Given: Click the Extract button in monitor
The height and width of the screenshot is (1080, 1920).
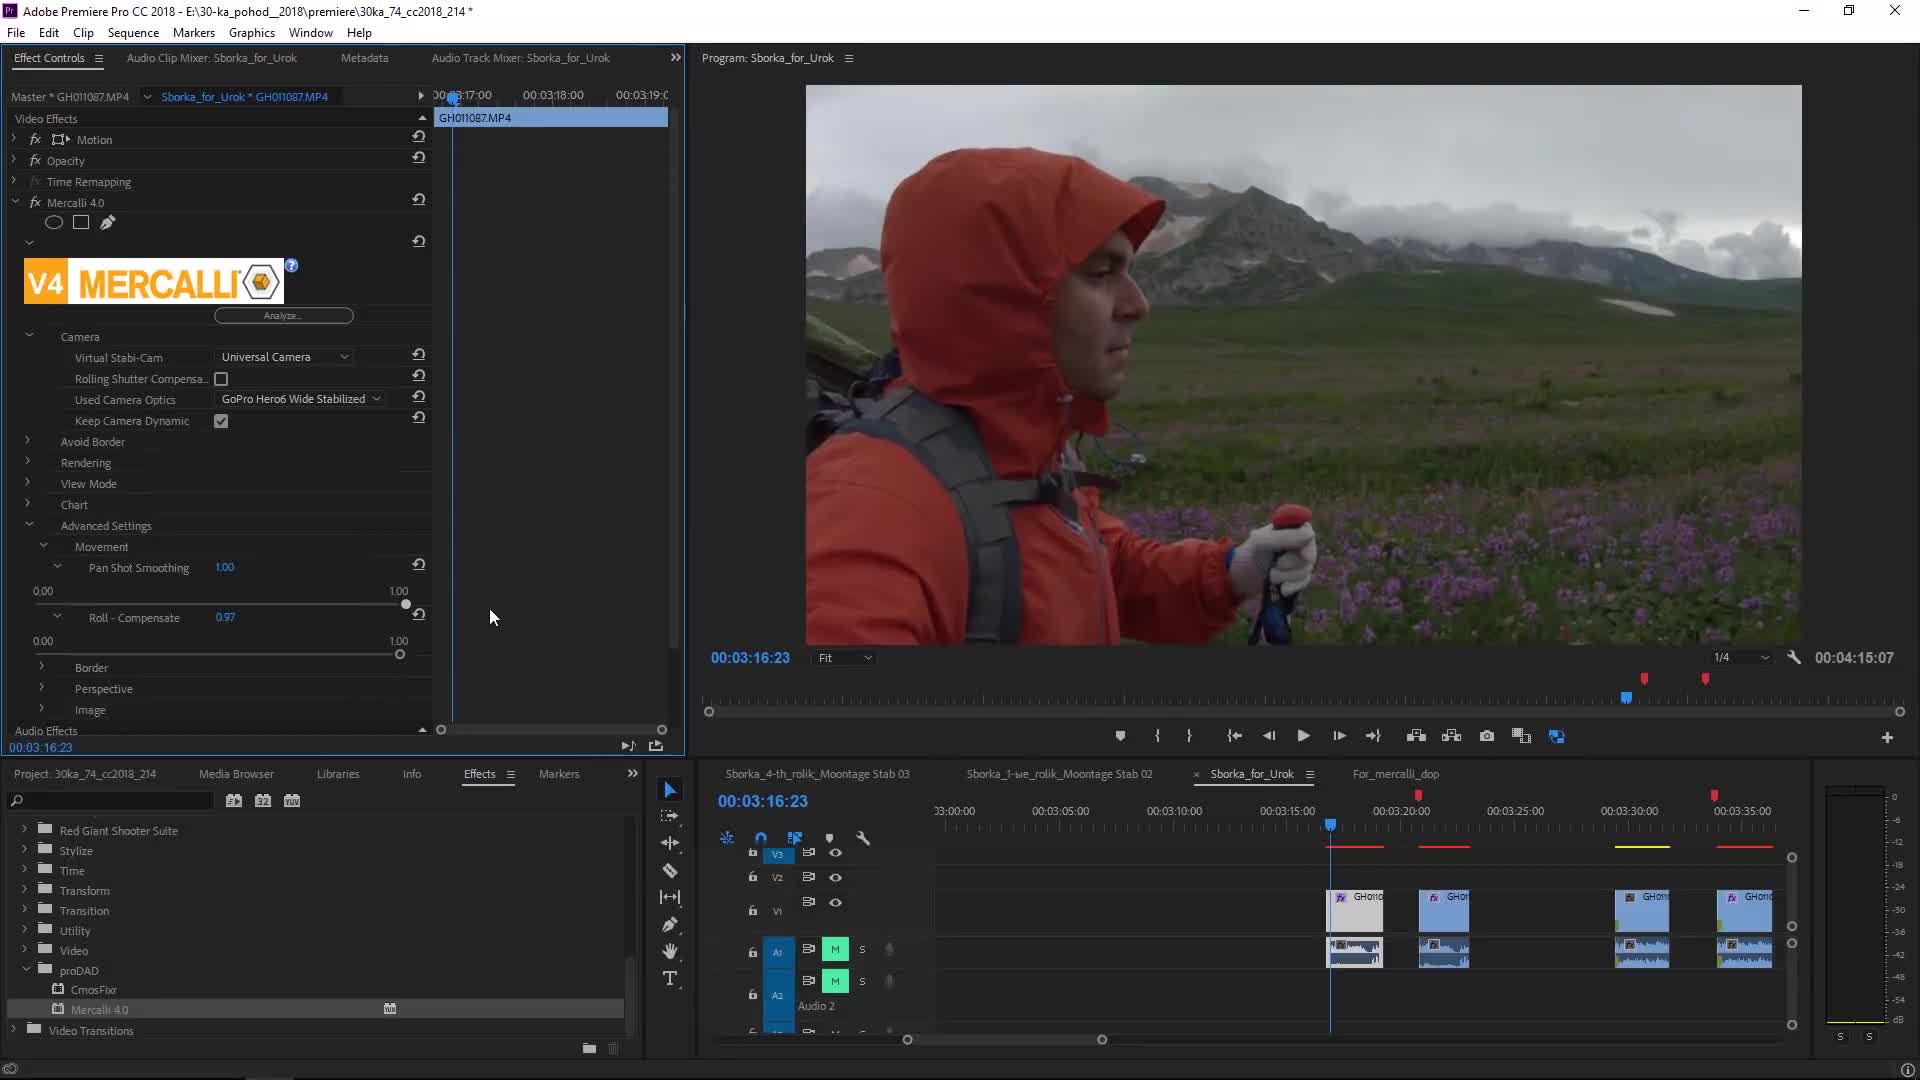Looking at the screenshot, I should pyautogui.click(x=1451, y=736).
